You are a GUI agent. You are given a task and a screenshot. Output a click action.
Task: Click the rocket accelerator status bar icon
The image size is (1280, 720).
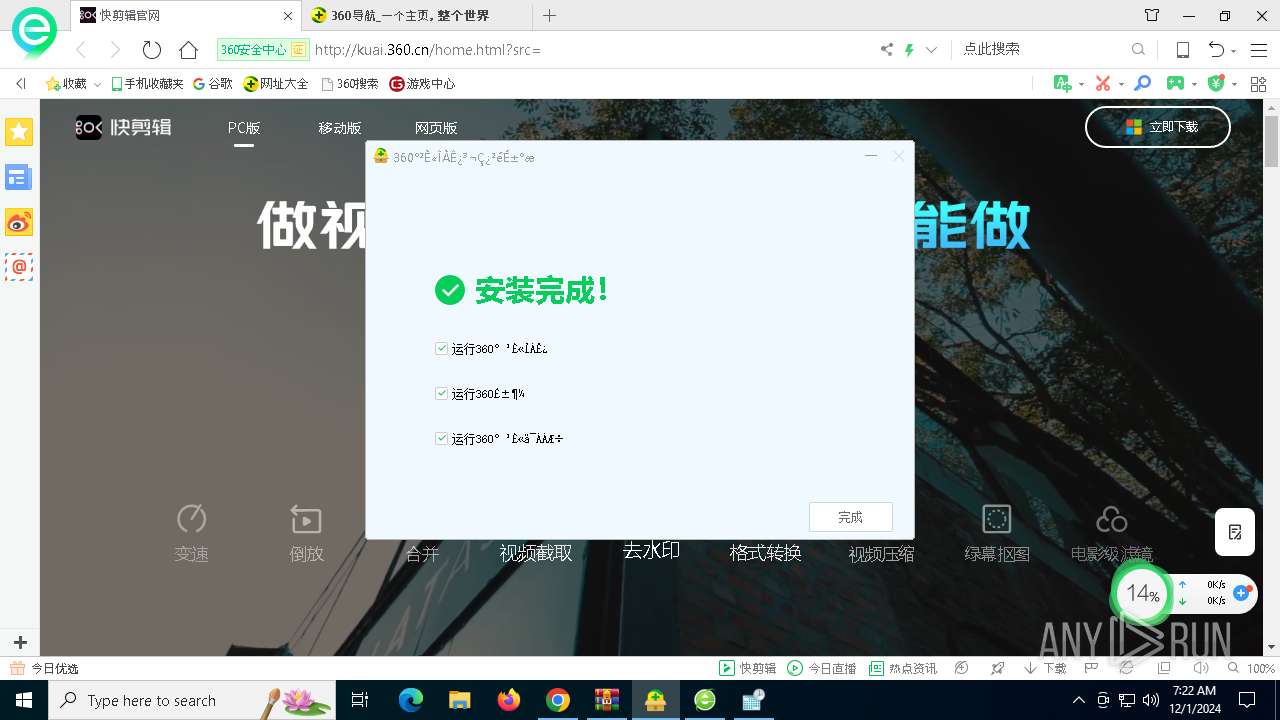[x=997, y=668]
